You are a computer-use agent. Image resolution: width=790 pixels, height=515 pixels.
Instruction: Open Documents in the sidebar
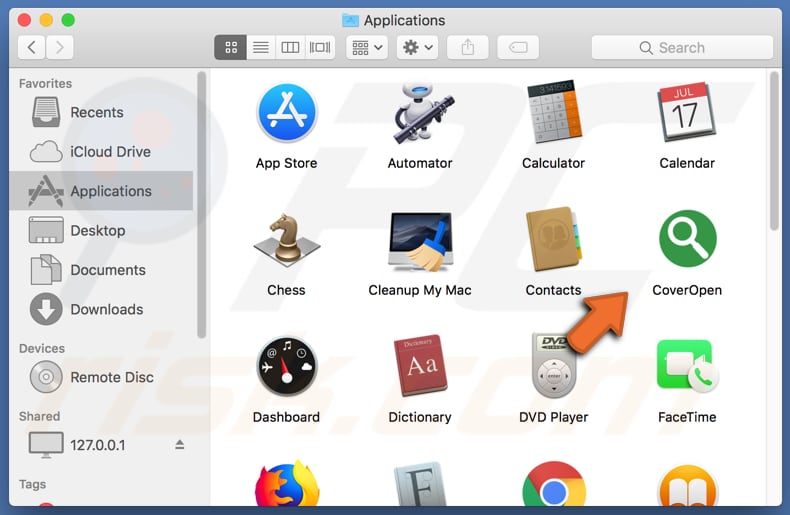[101, 270]
